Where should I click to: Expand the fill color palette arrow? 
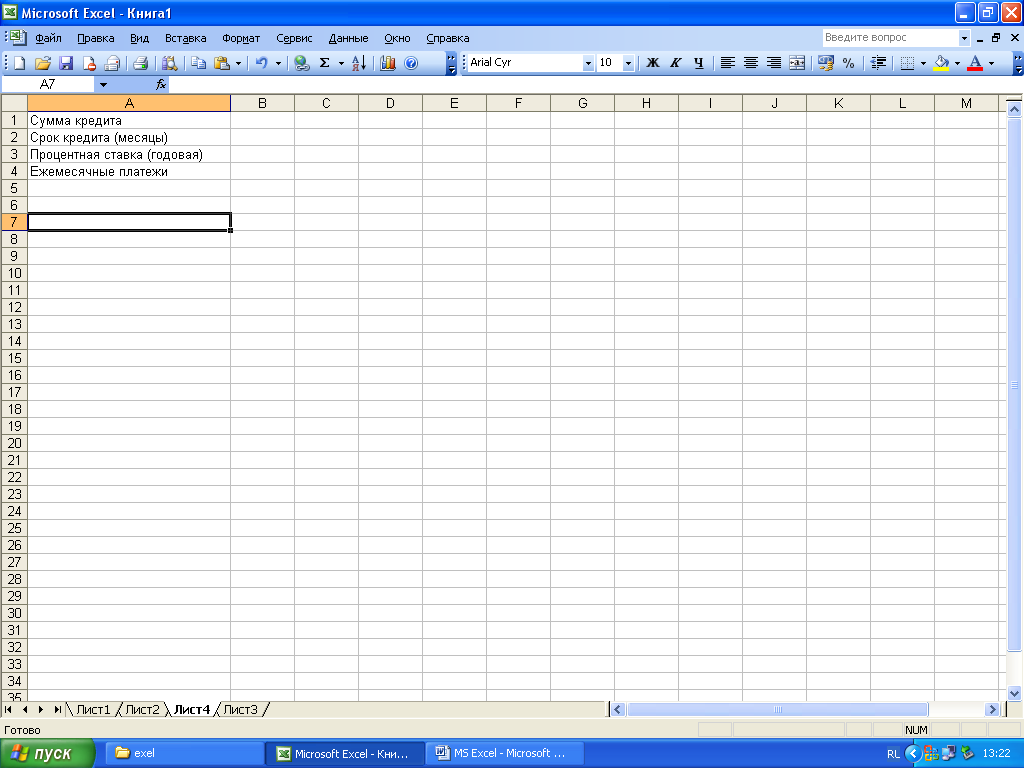[x=957, y=63]
